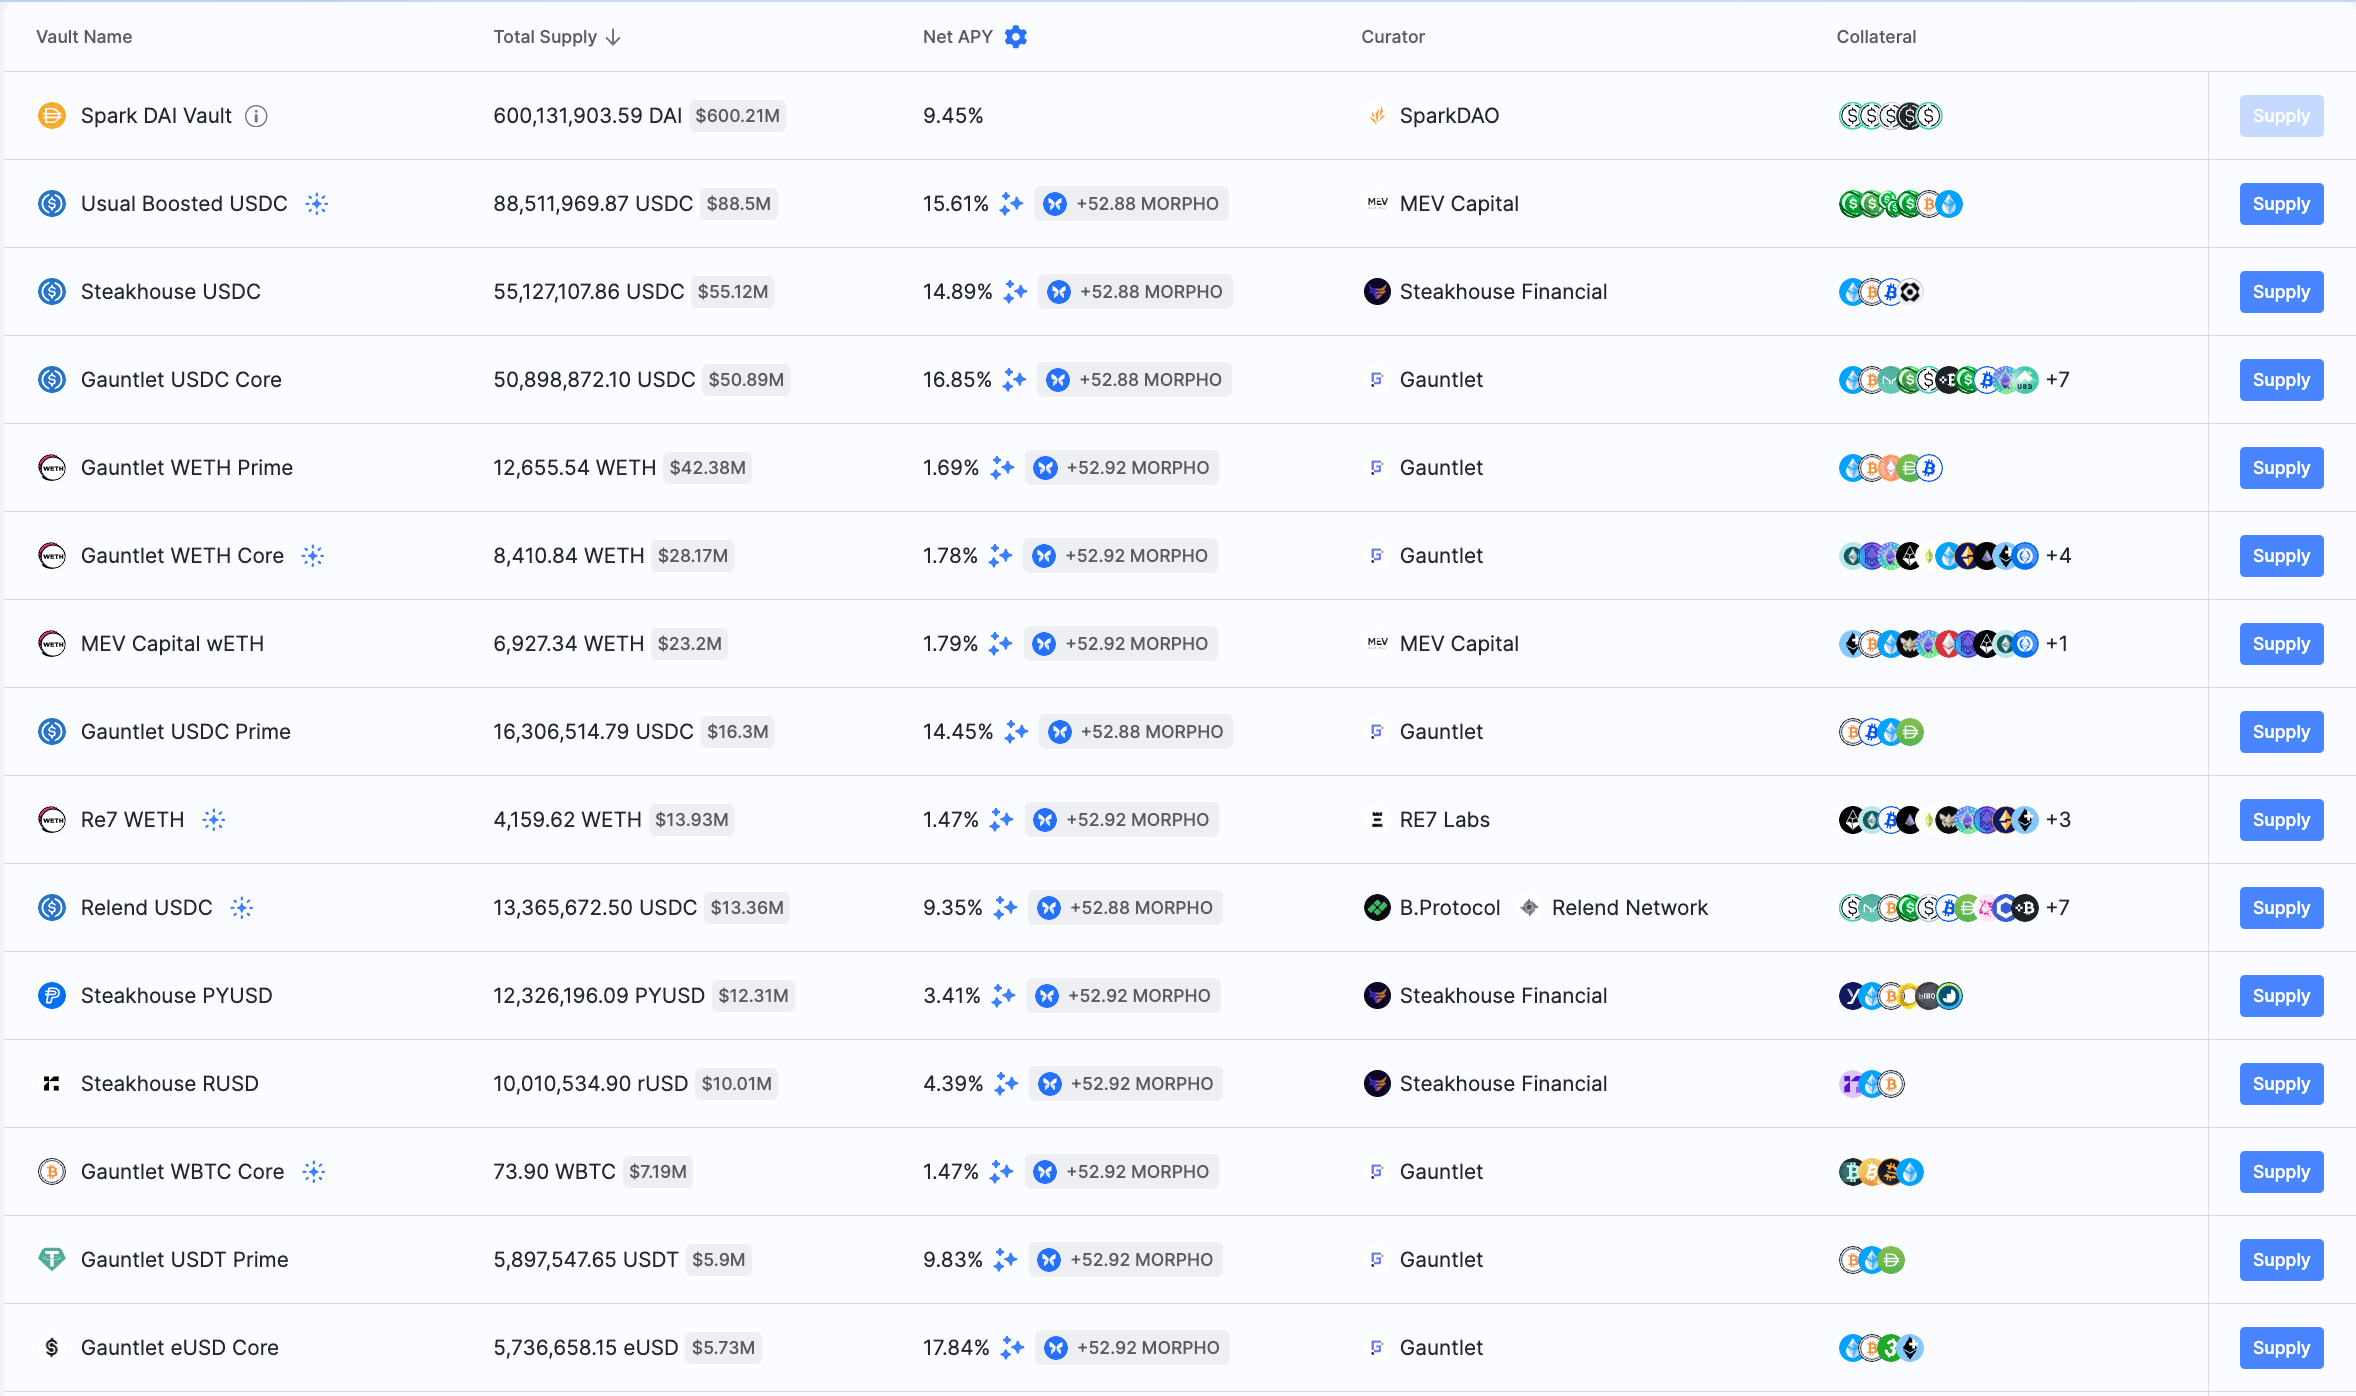Click Steakhouse Financial logo in PYUSD row
The width and height of the screenshot is (2356, 1396).
pyautogui.click(x=1377, y=996)
